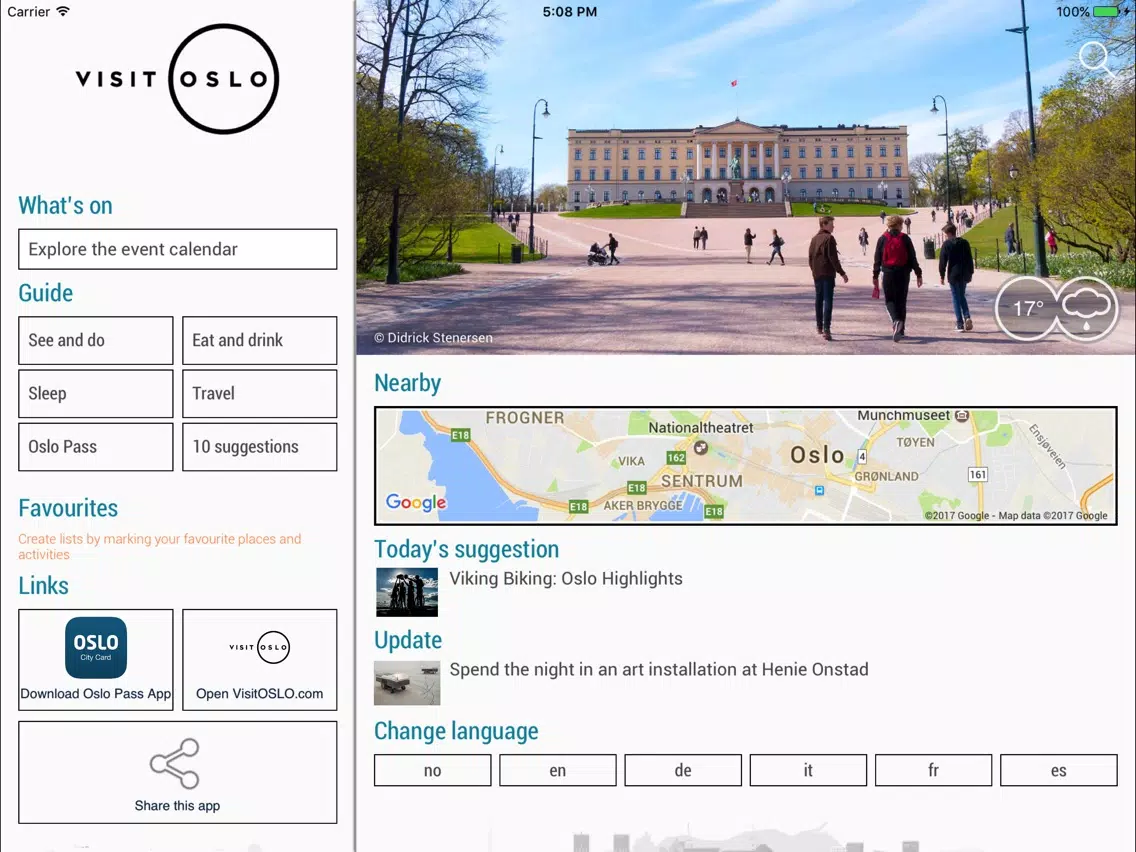The image size is (1136, 852).
Task: Open the Eat and drink guide
Action: [259, 341]
